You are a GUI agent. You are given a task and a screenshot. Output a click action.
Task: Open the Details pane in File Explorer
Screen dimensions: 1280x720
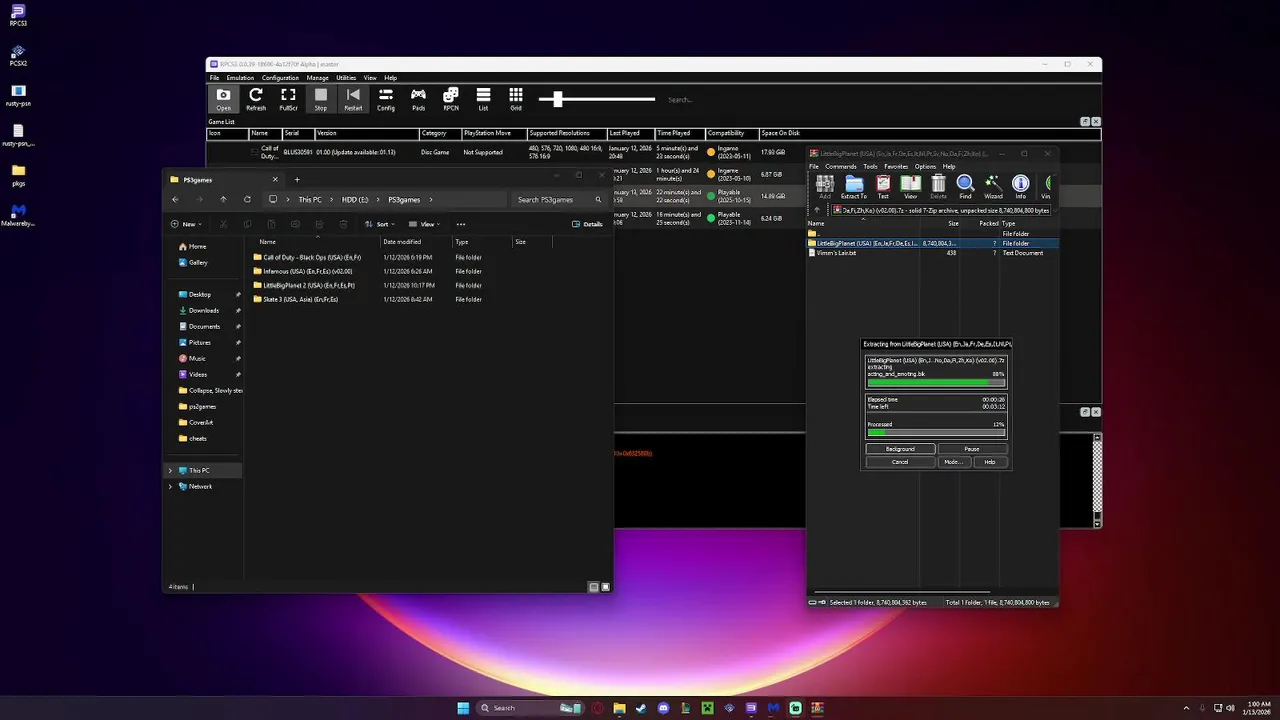tap(588, 224)
